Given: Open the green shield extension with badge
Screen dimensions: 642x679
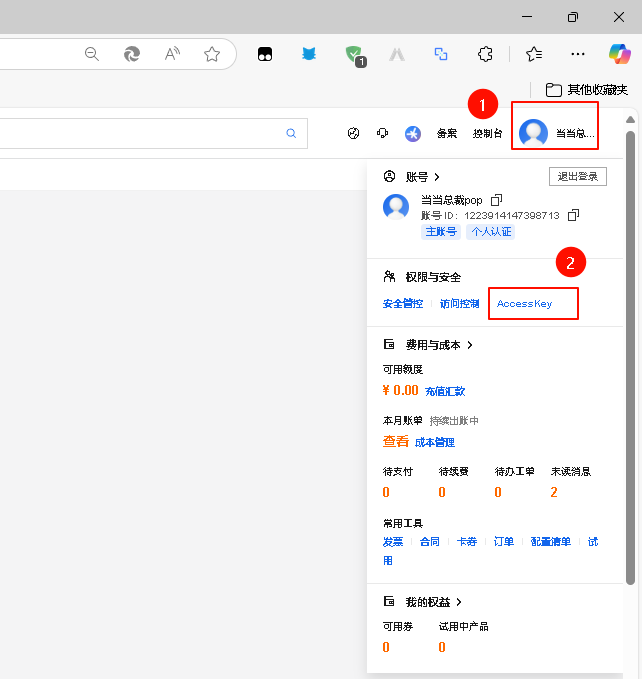Looking at the screenshot, I should (355, 56).
